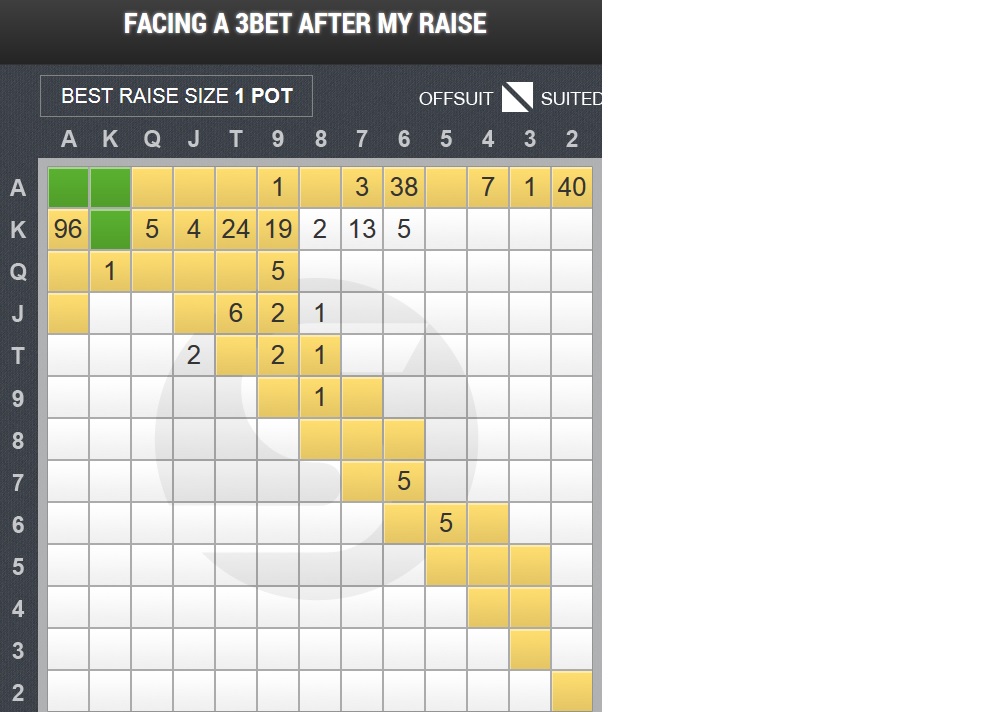Image resolution: width=1008 pixels, height=712 pixels.
Task: Click the K9s cell showing 19
Action: (278, 229)
